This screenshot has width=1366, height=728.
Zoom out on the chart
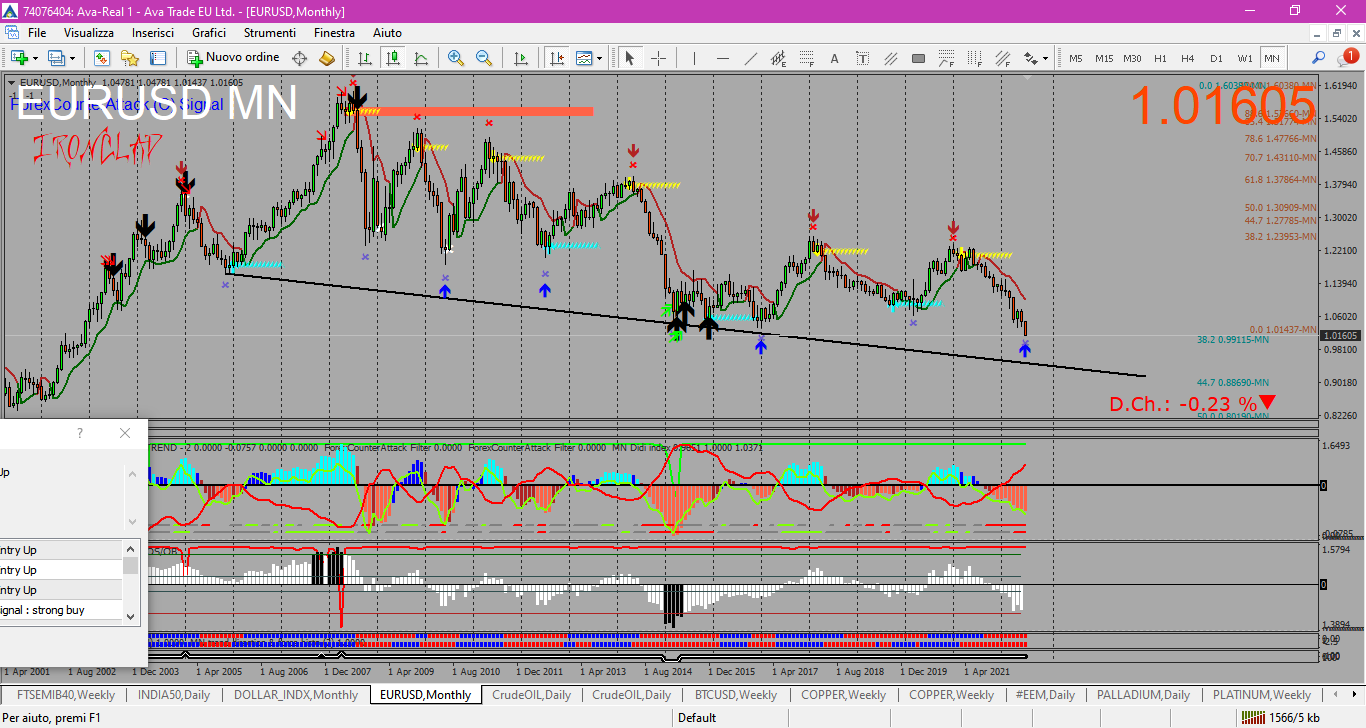coord(484,58)
